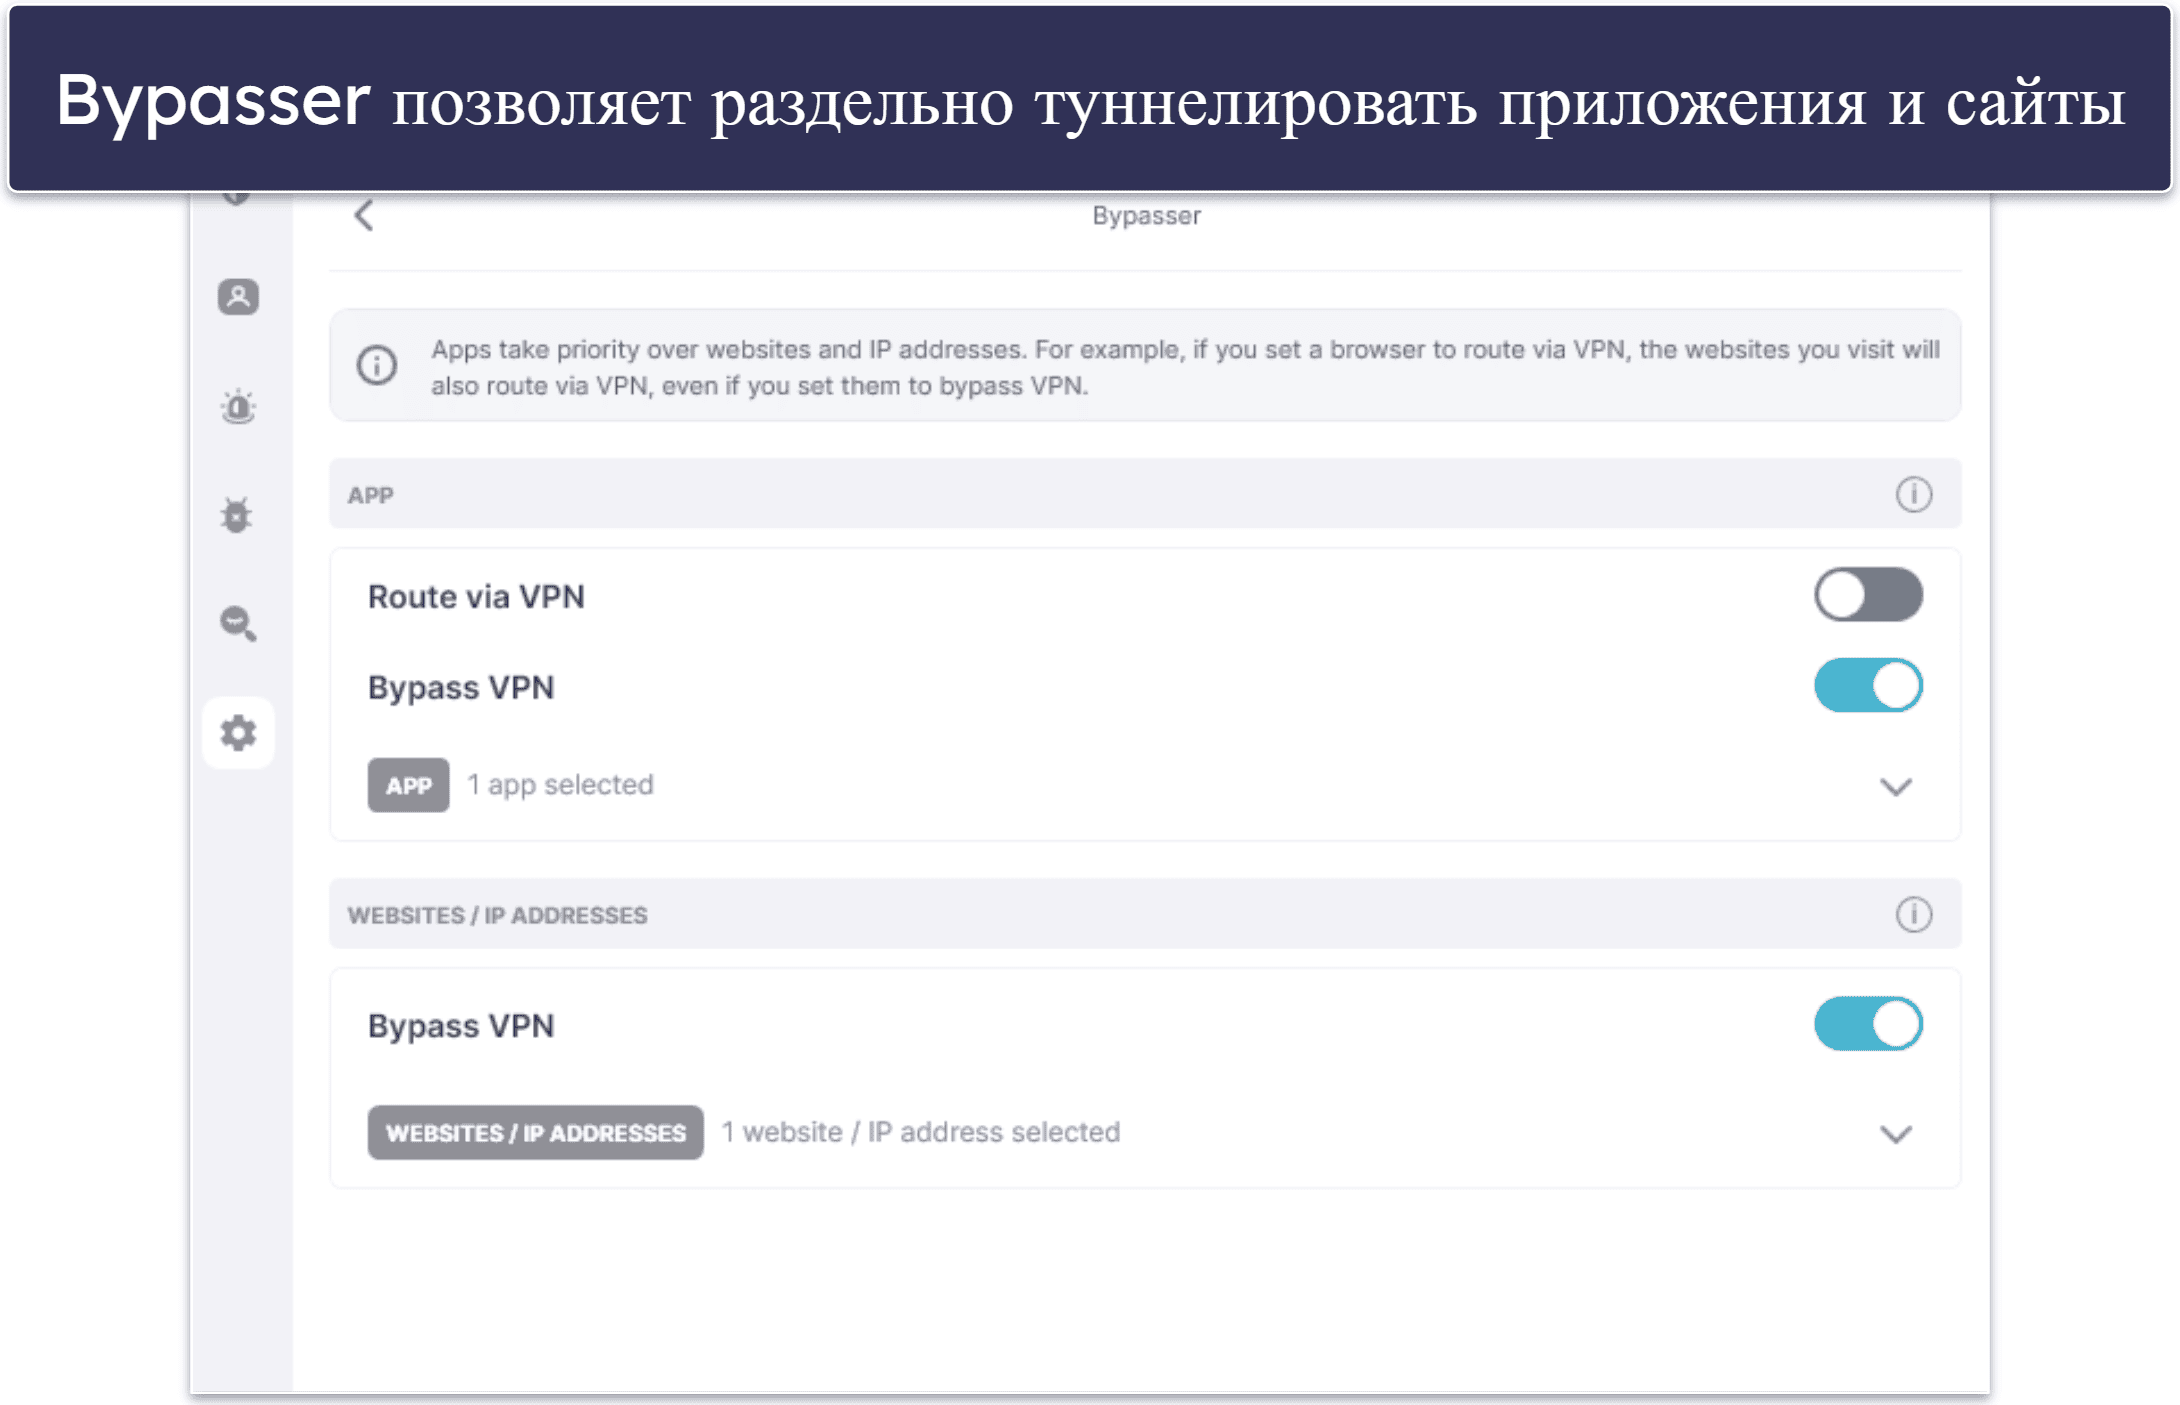
Task: Open the alert siren sidebar icon
Action: coord(238,407)
